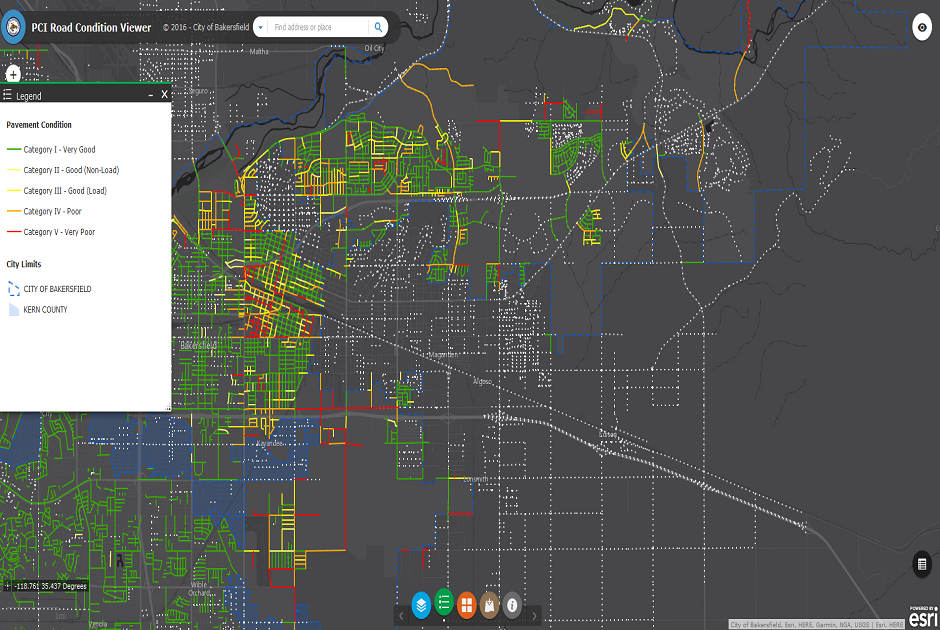Open the gray About info widget
This screenshot has width=940, height=630.
[513, 604]
